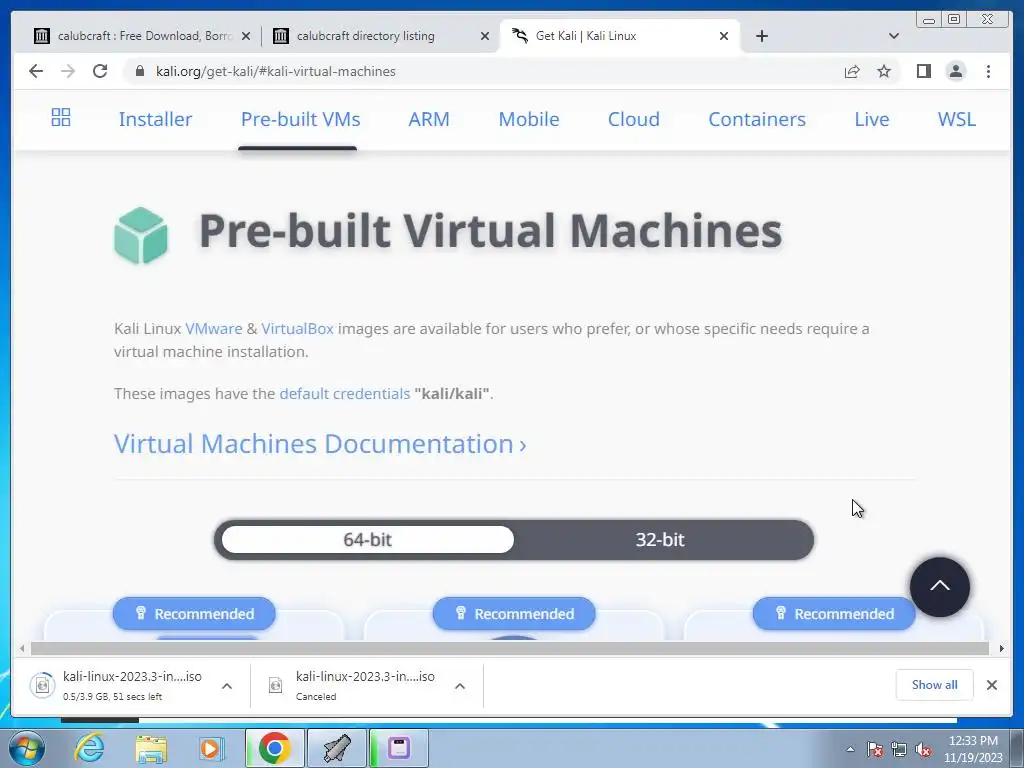Follow the VMware link
The image size is (1024, 768).
pyautogui.click(x=214, y=328)
